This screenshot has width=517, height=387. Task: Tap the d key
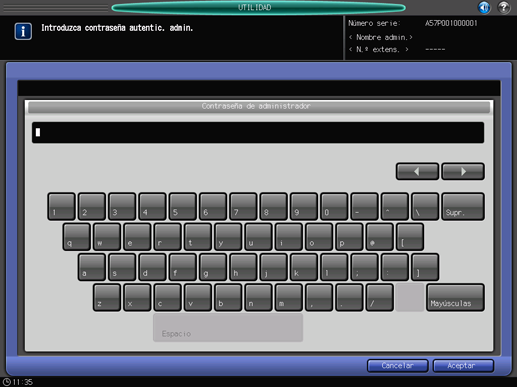[152, 267]
